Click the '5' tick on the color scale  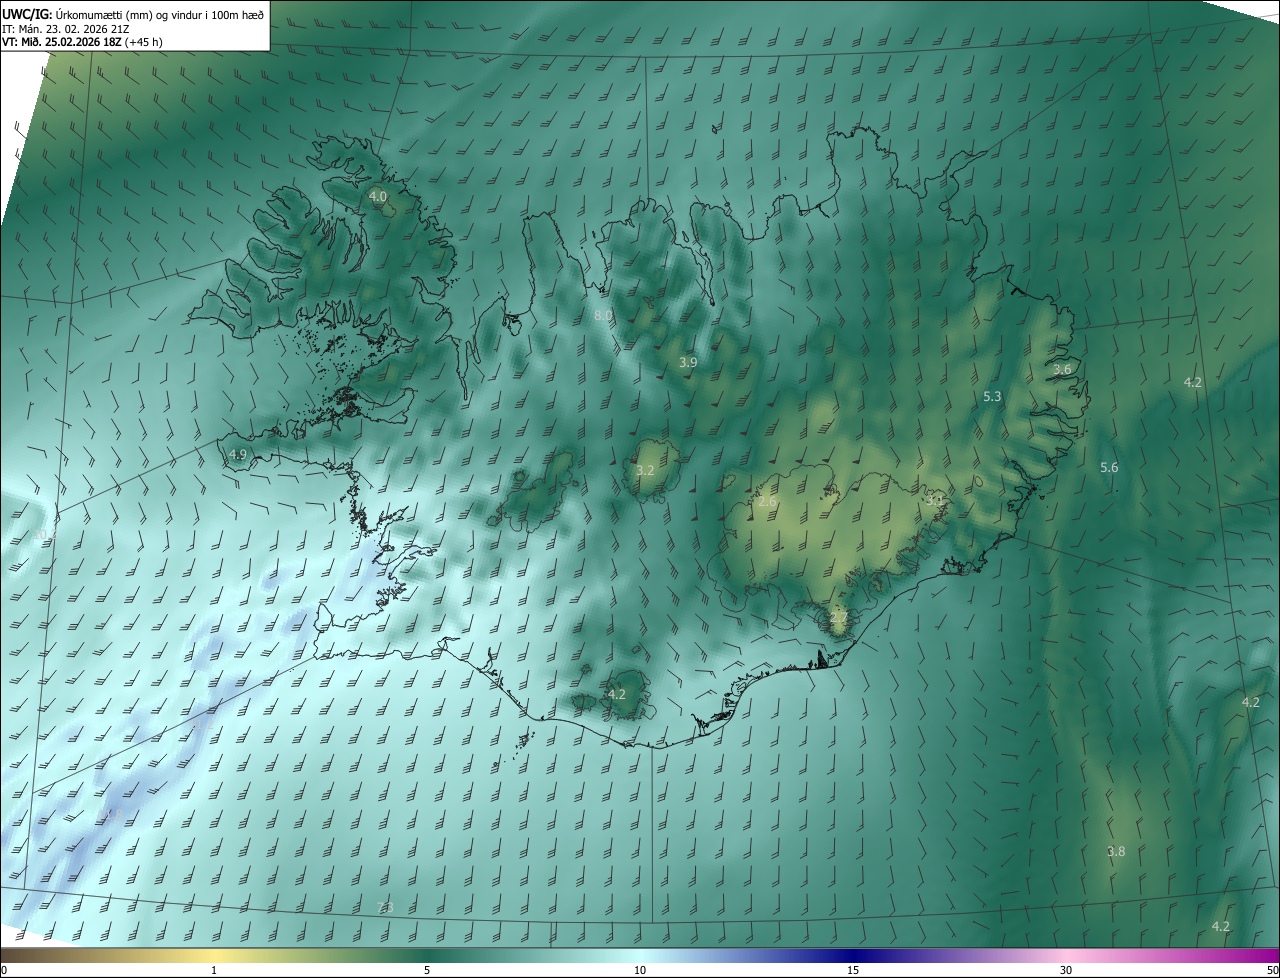[x=427, y=970]
